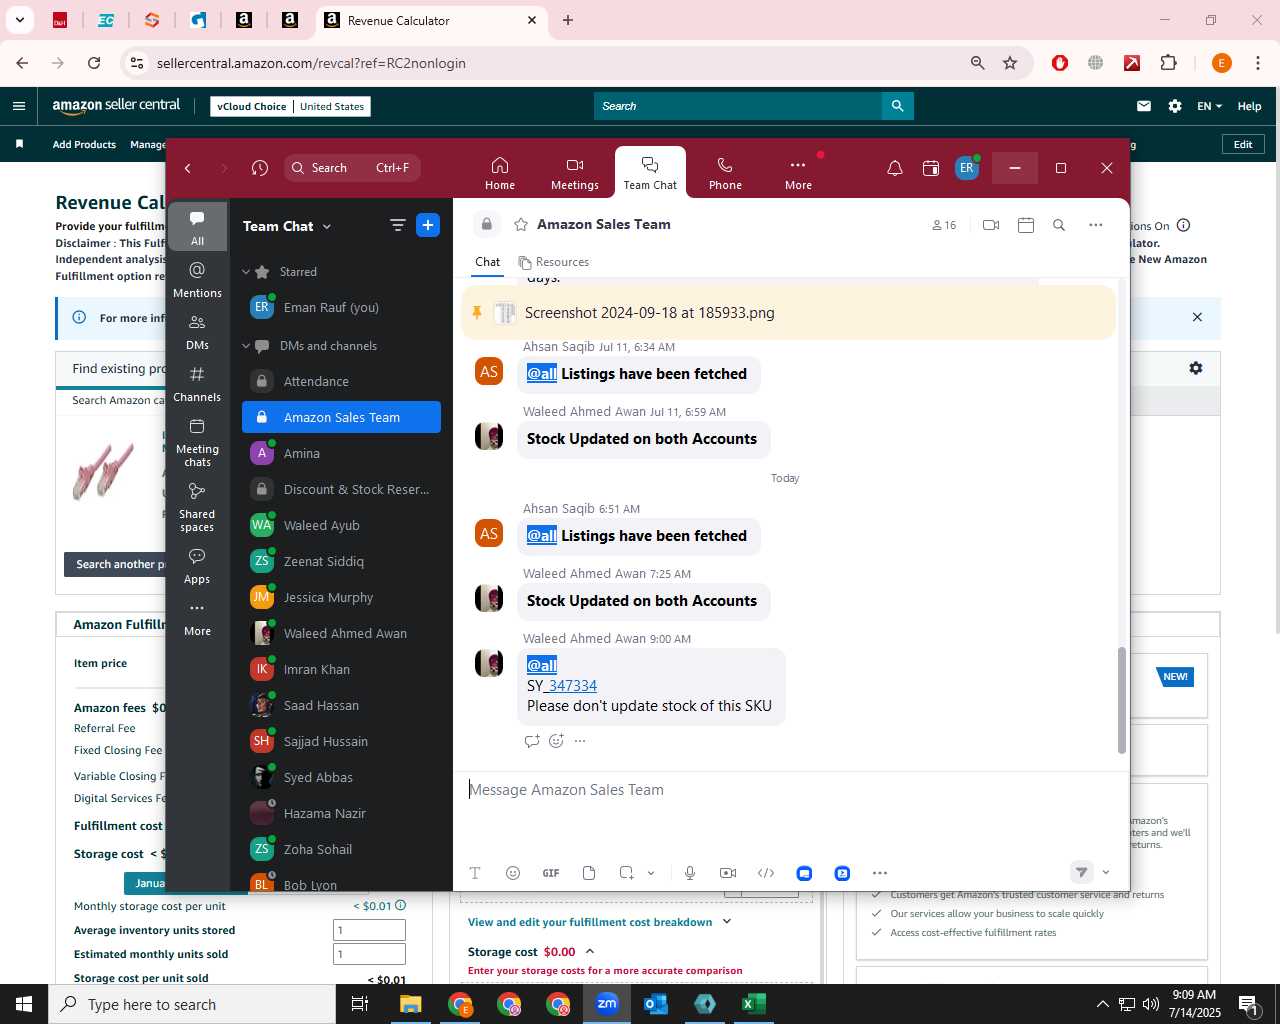The image size is (1280, 1024).
Task: Start a video meeting with the channel
Action: click(x=991, y=225)
